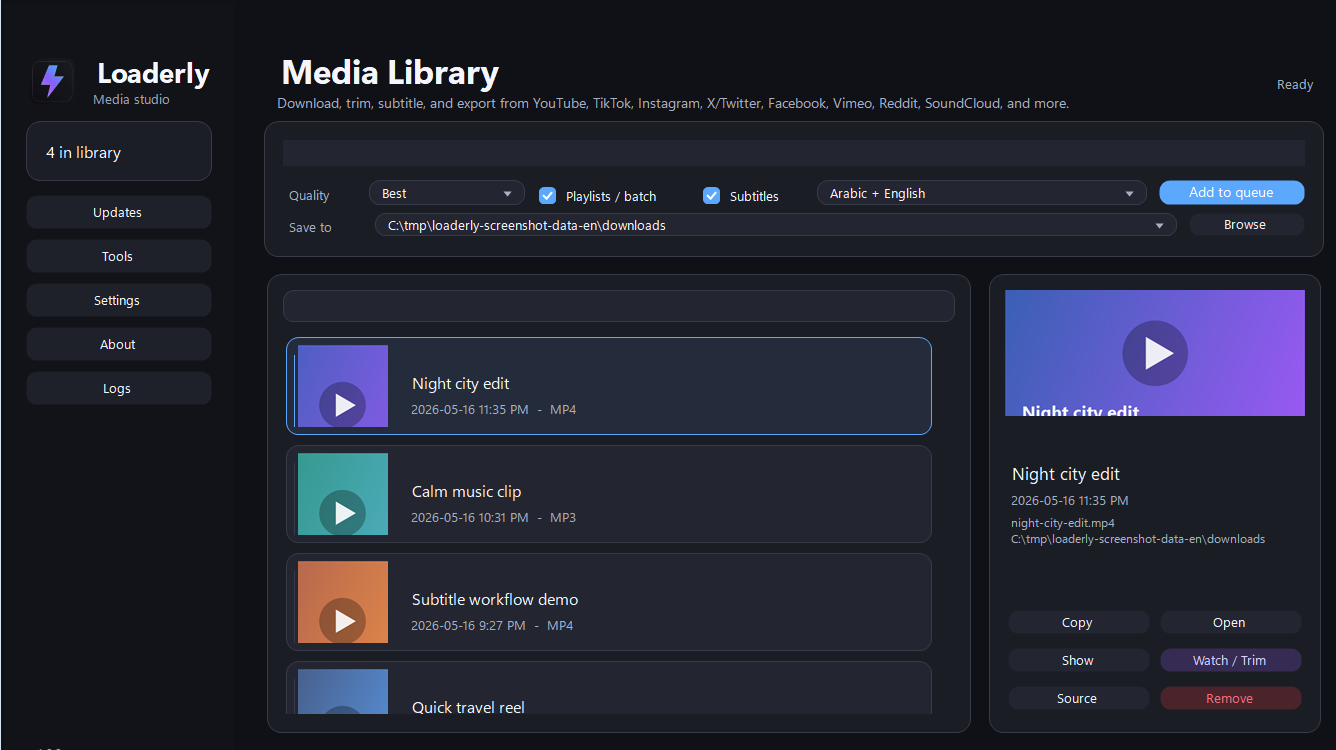Click the large preview play button
The width and height of the screenshot is (1336, 750).
1155,353
